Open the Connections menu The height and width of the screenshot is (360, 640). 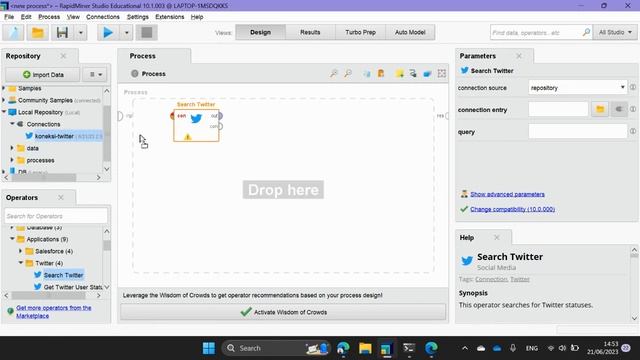coord(103,17)
